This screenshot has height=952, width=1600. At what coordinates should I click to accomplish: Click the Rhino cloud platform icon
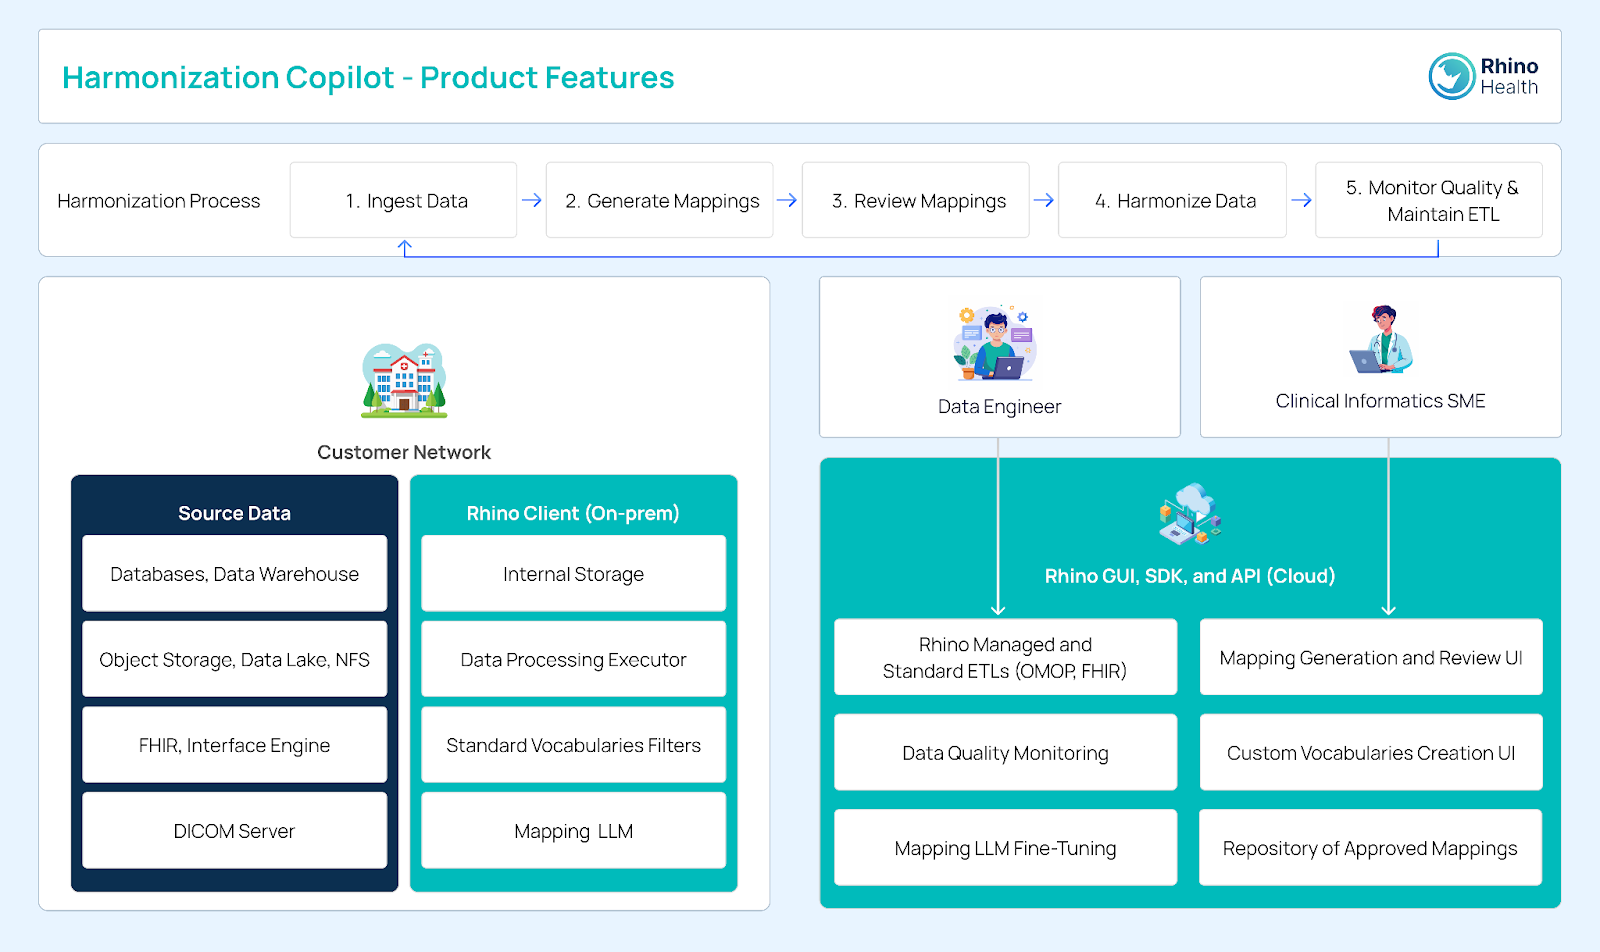point(1190,514)
